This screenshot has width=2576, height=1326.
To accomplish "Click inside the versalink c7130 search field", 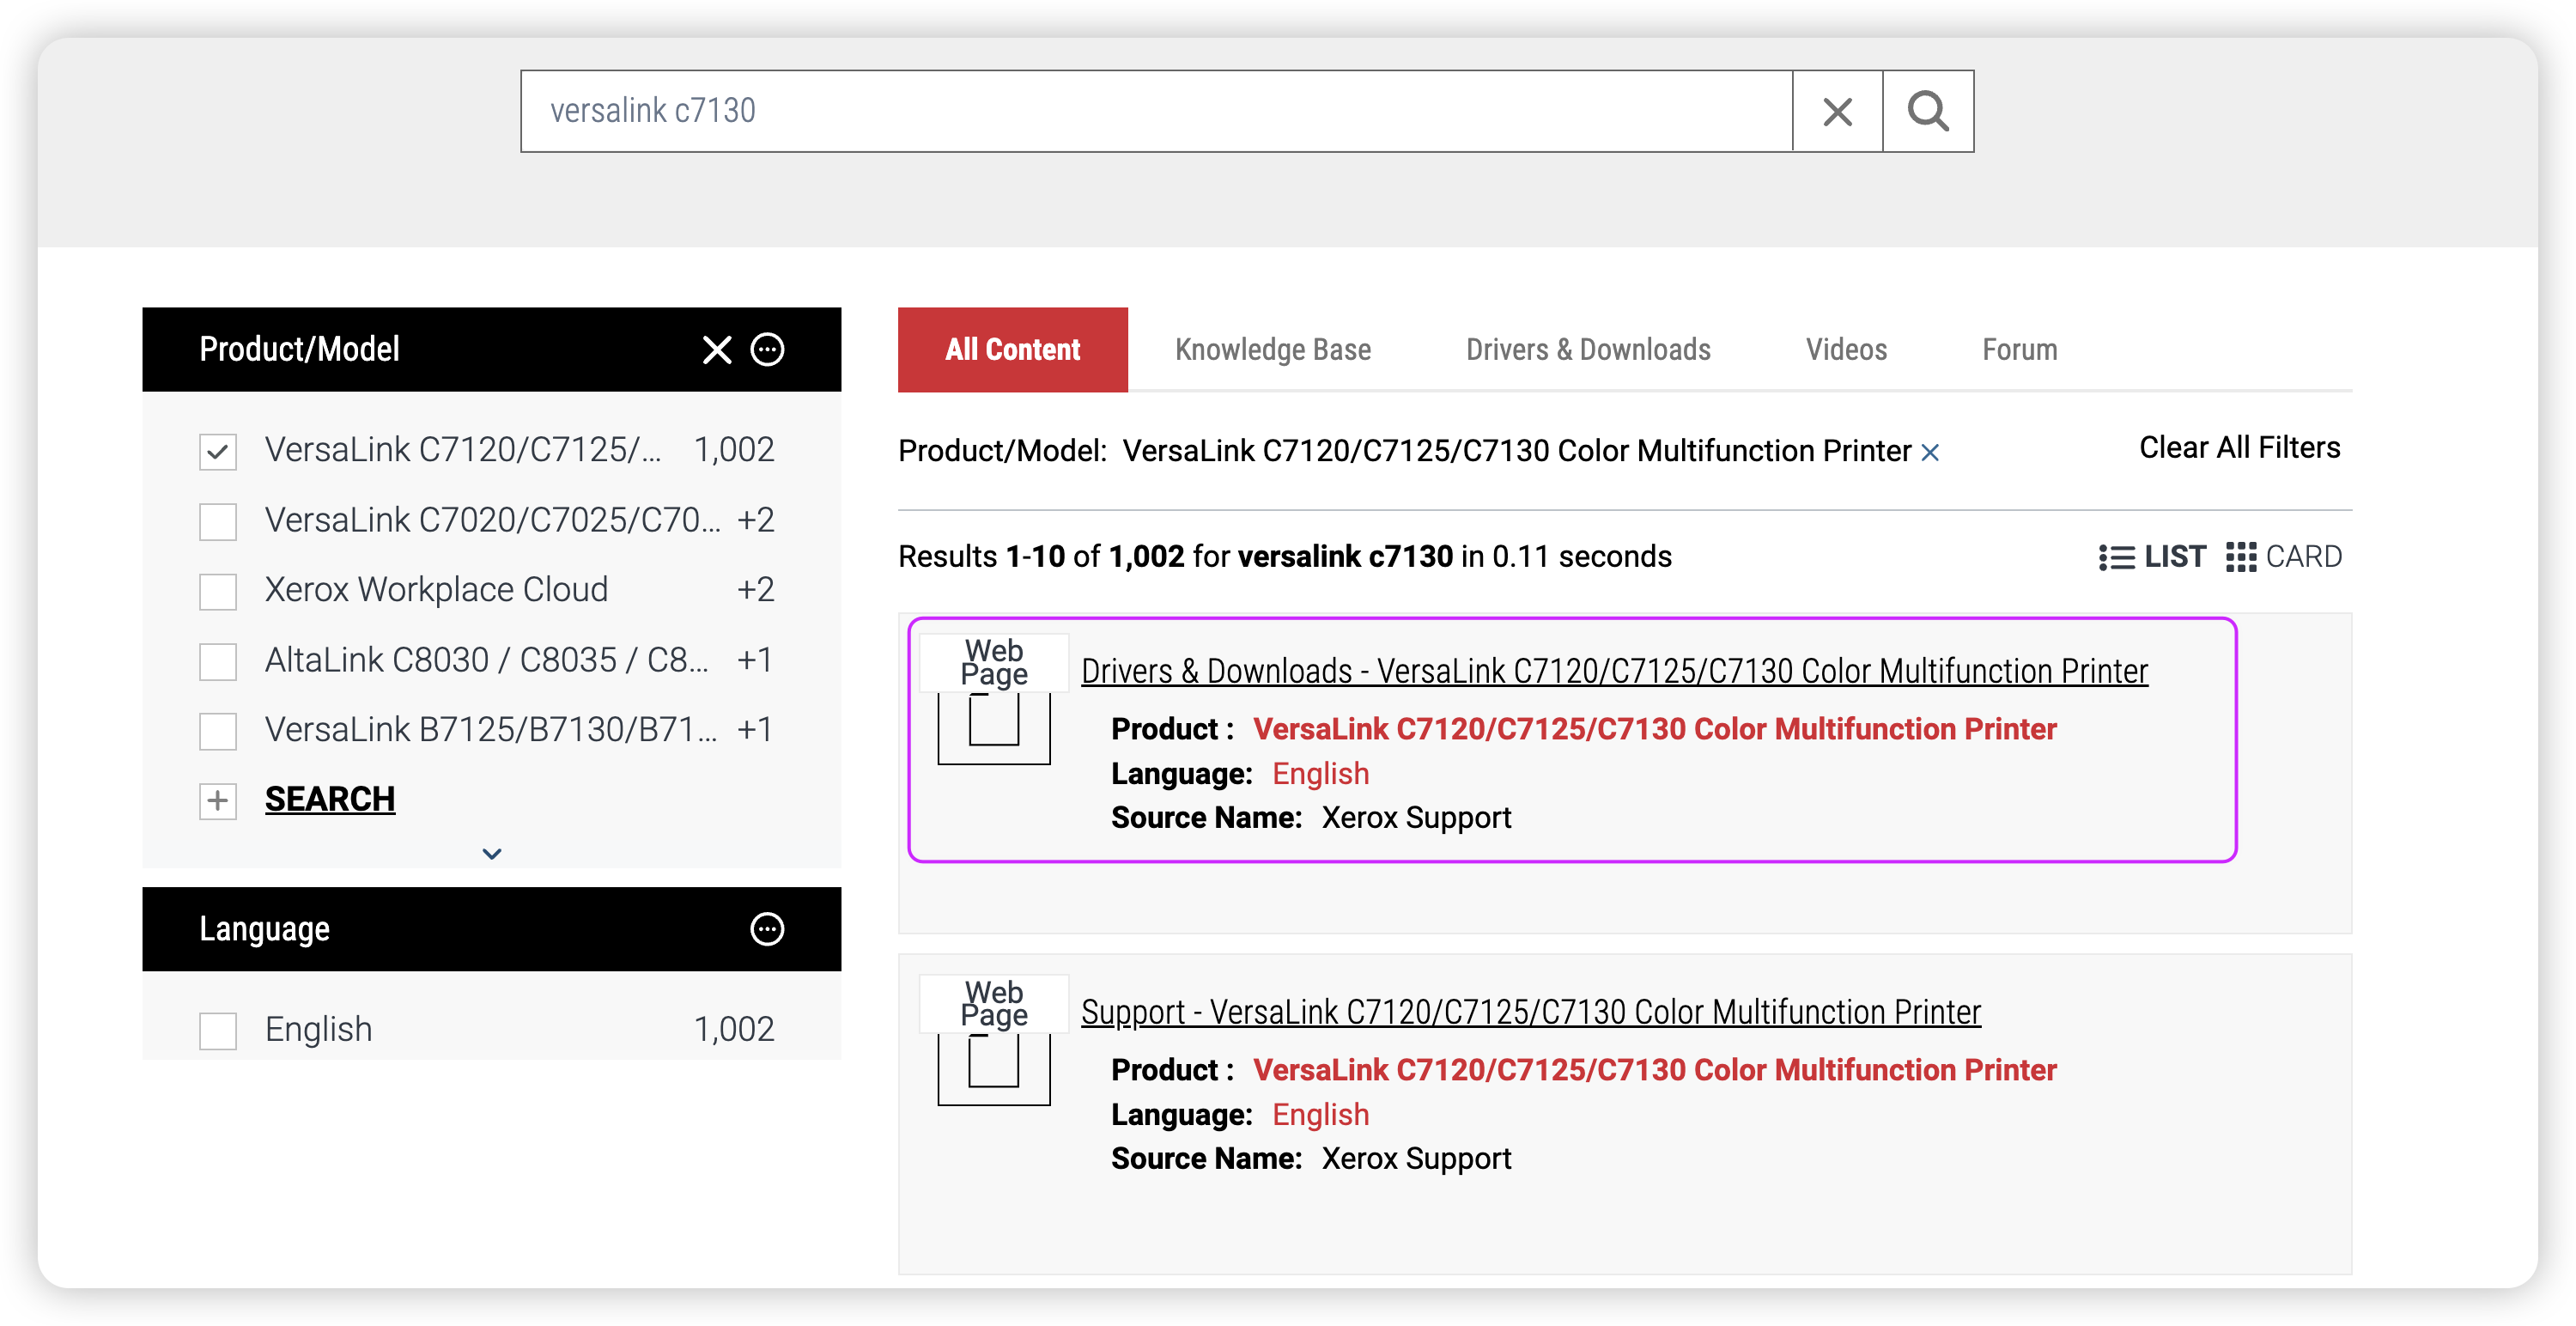I will tap(1156, 111).
